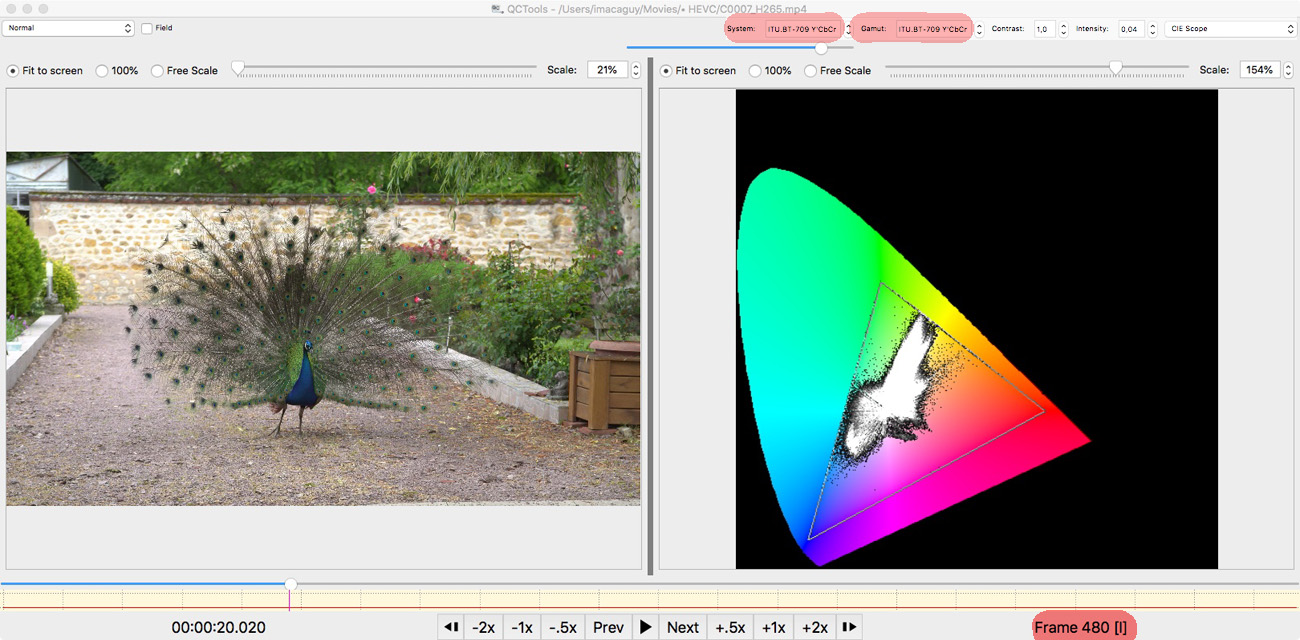Viewport: 1300px width, 640px height.
Task: Play forward at +1x speed
Action: point(773,627)
